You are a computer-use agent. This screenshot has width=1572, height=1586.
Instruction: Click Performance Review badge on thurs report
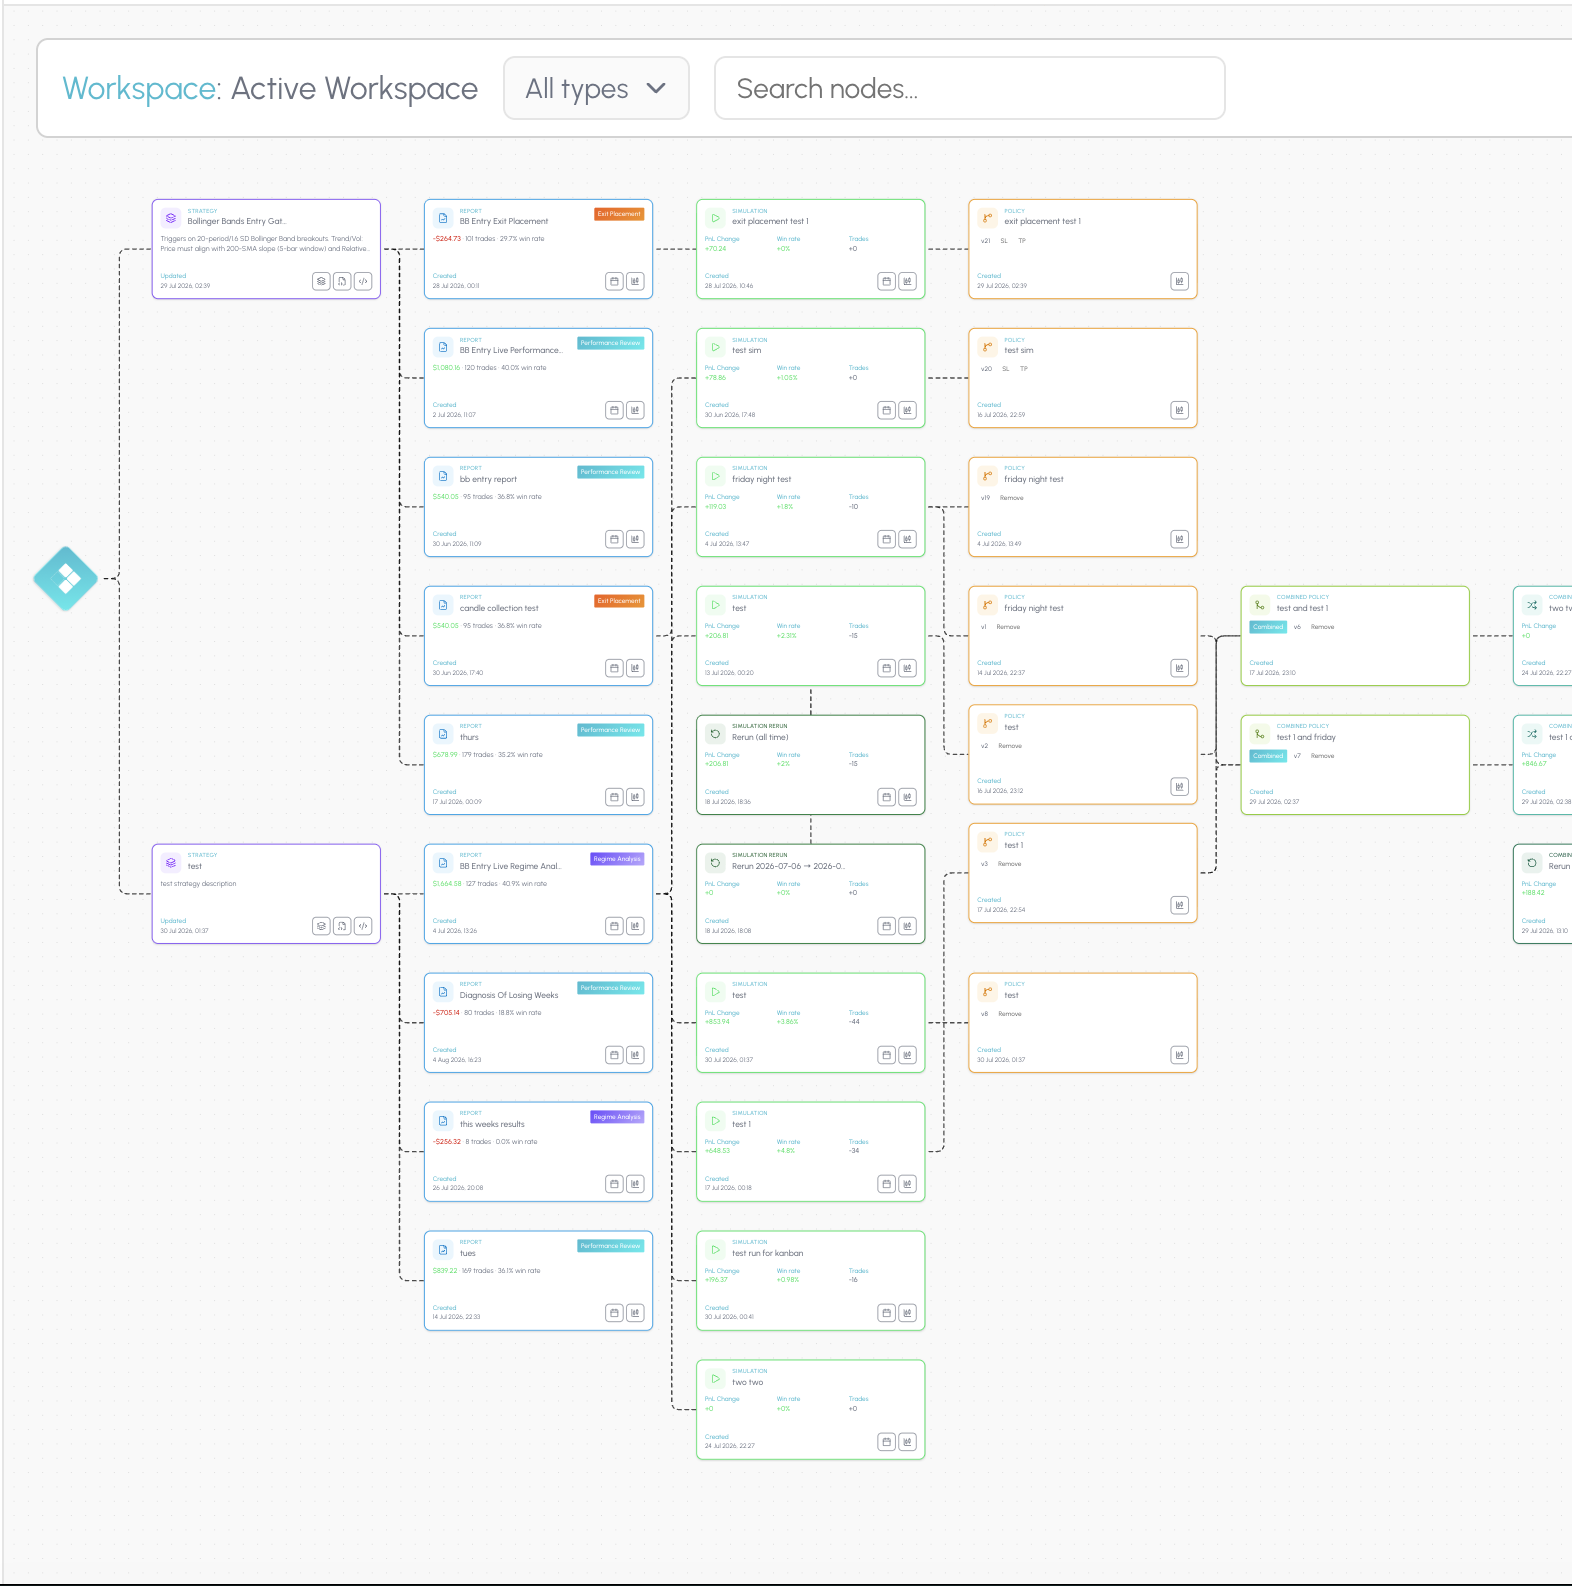pyautogui.click(x=610, y=730)
